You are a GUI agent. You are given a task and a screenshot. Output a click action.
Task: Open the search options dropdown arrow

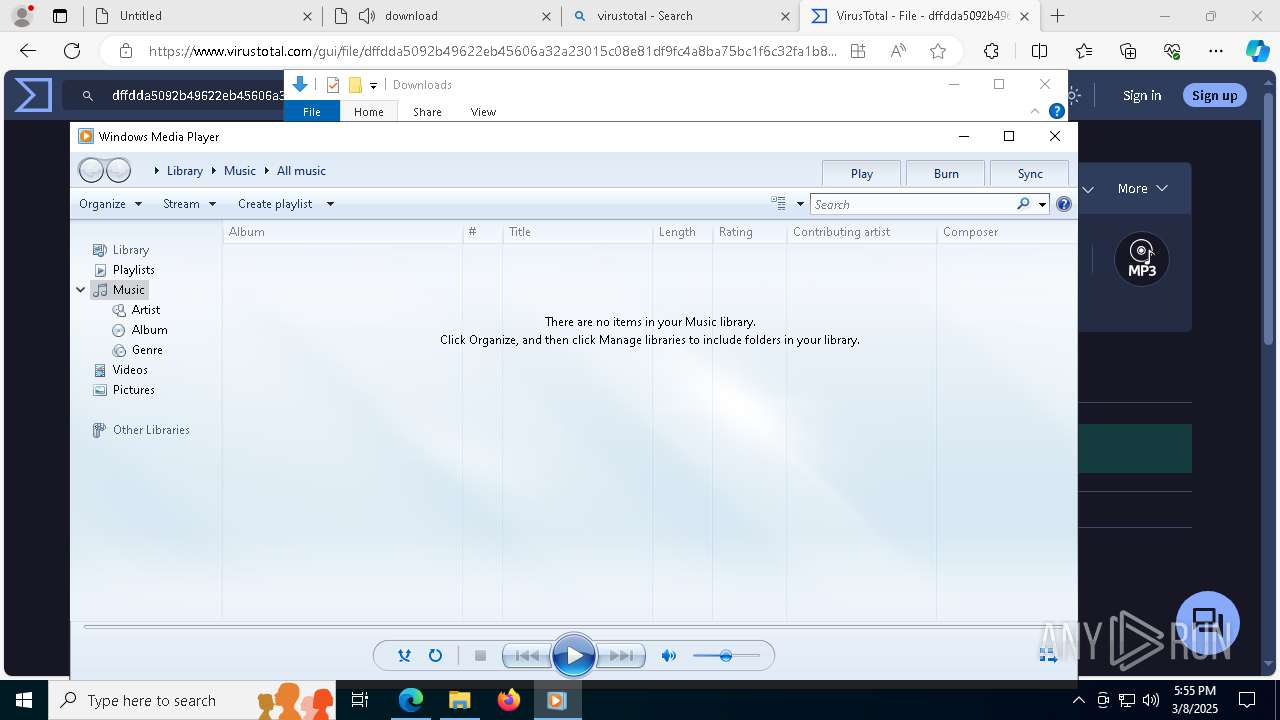point(1042,204)
